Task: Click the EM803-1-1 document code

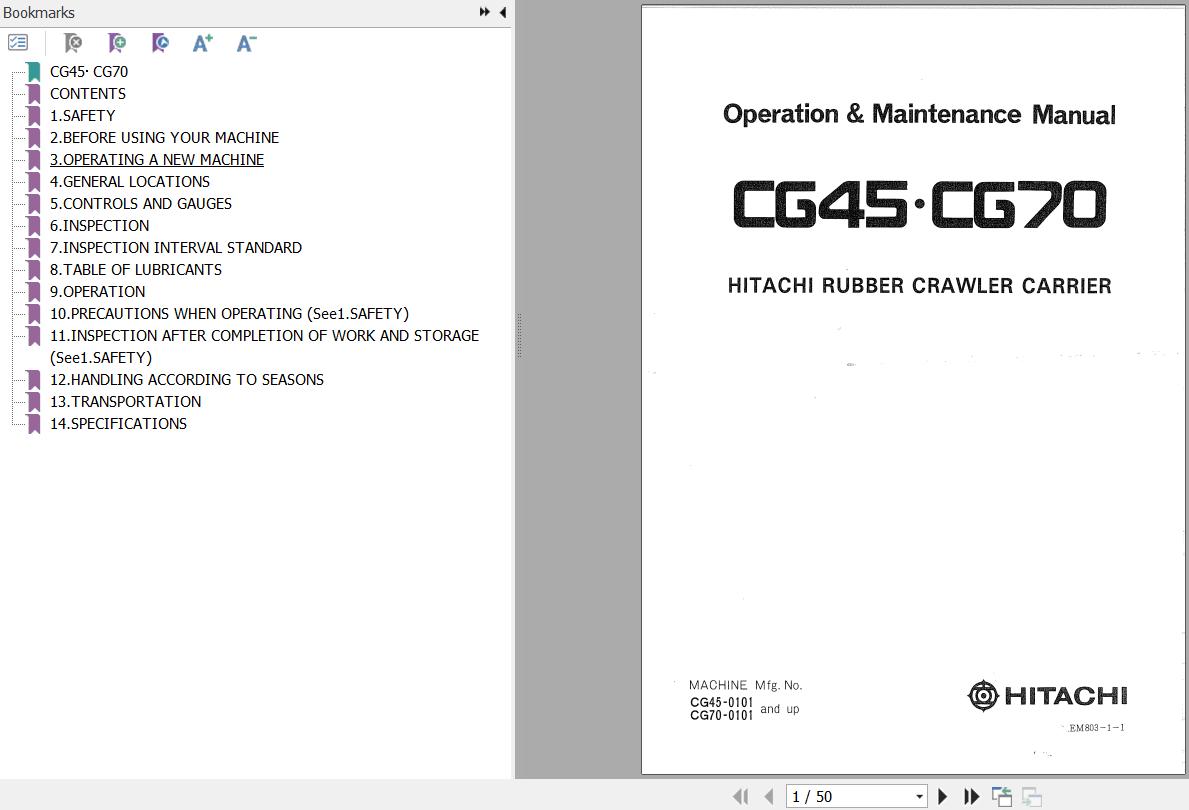Action: tap(1096, 728)
